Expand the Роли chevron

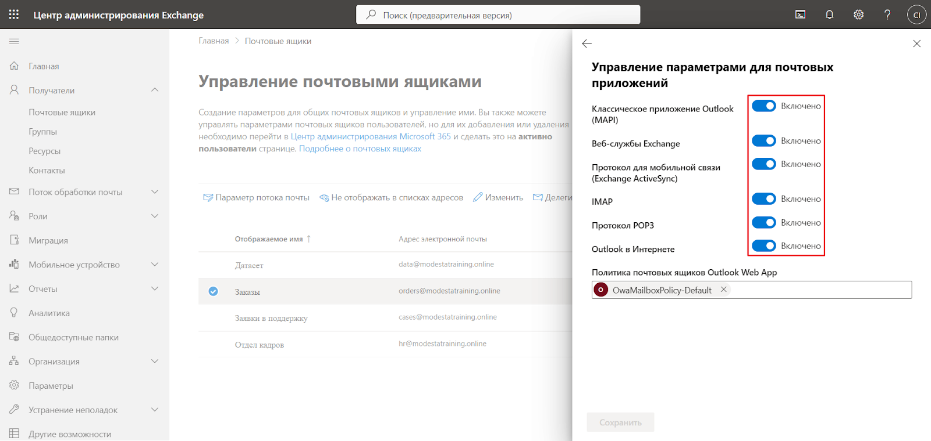coord(155,216)
